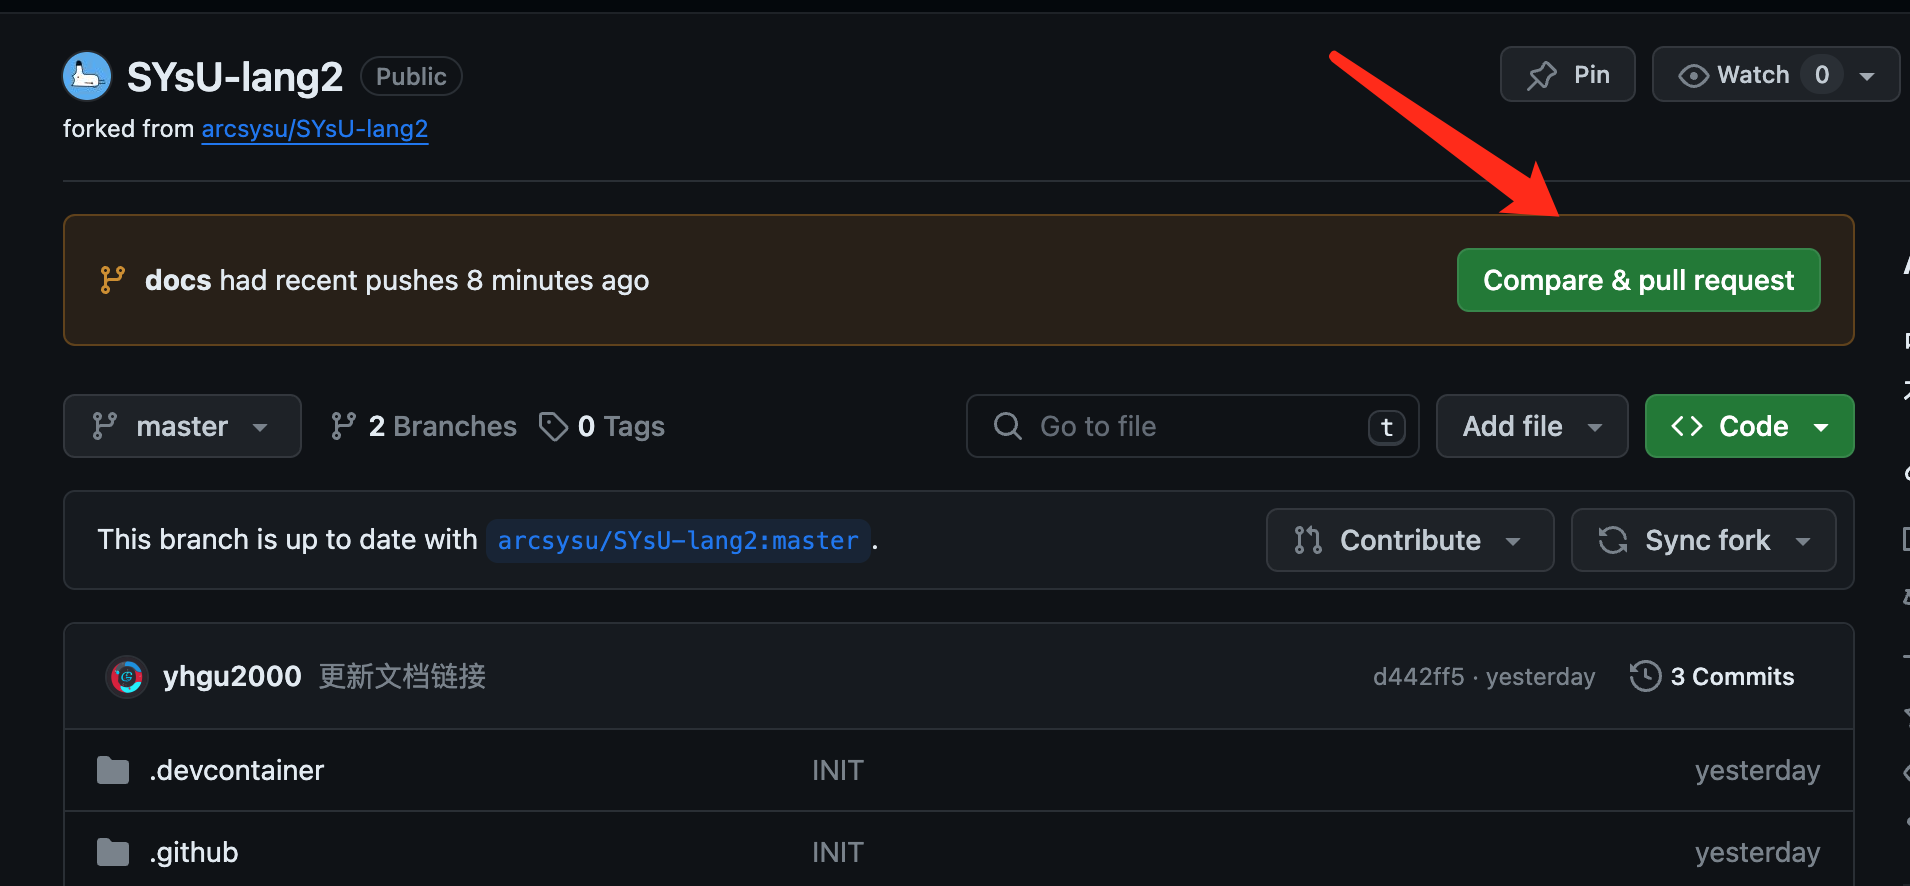Open the green Code dropdown

point(1749,426)
